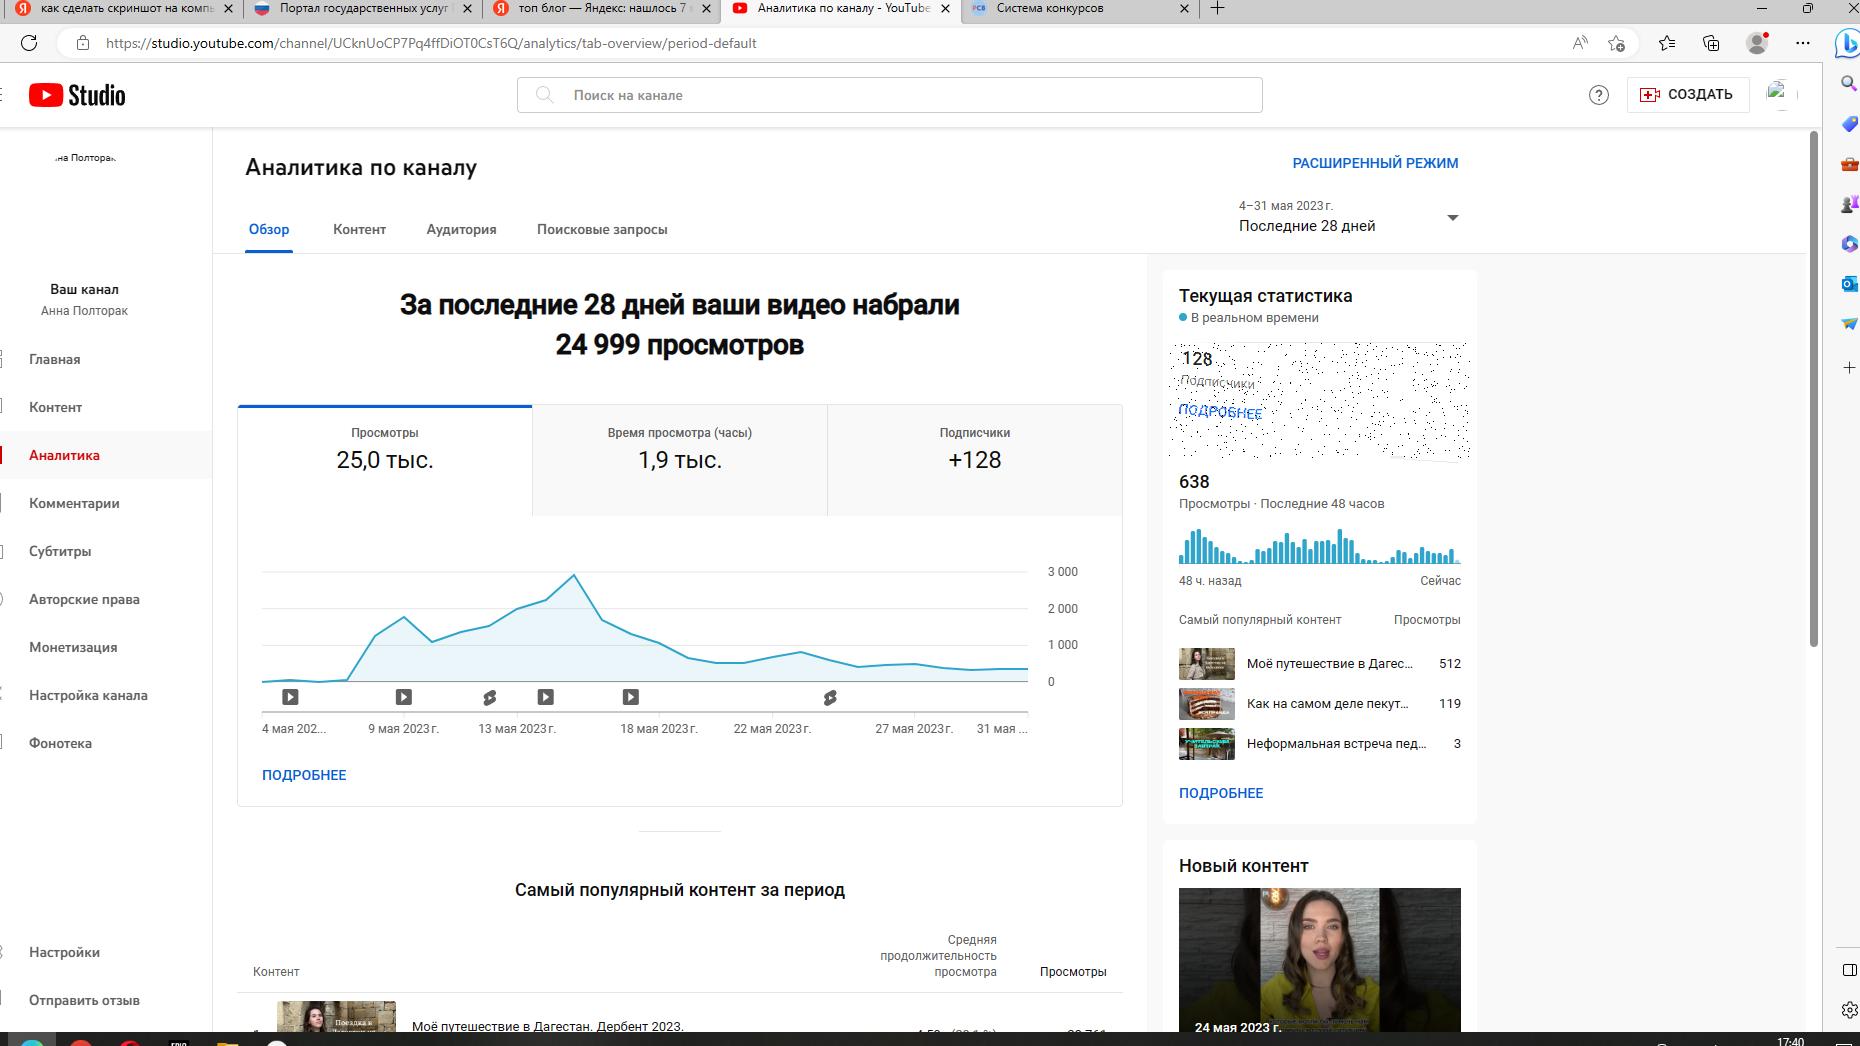This screenshot has height=1046, width=1860.
Task: Open Монетизация in left sidebar
Action: 106,647
